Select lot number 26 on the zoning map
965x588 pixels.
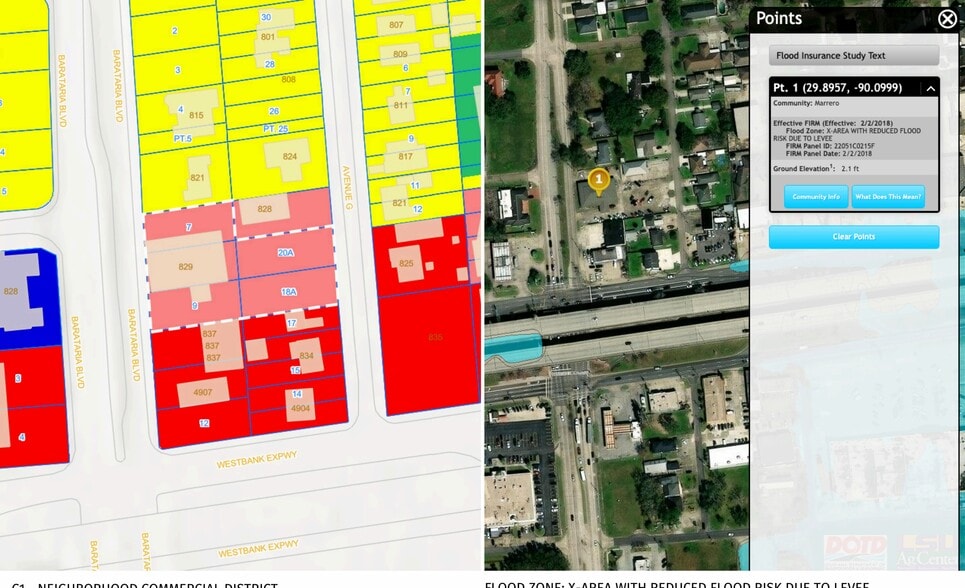click(274, 111)
